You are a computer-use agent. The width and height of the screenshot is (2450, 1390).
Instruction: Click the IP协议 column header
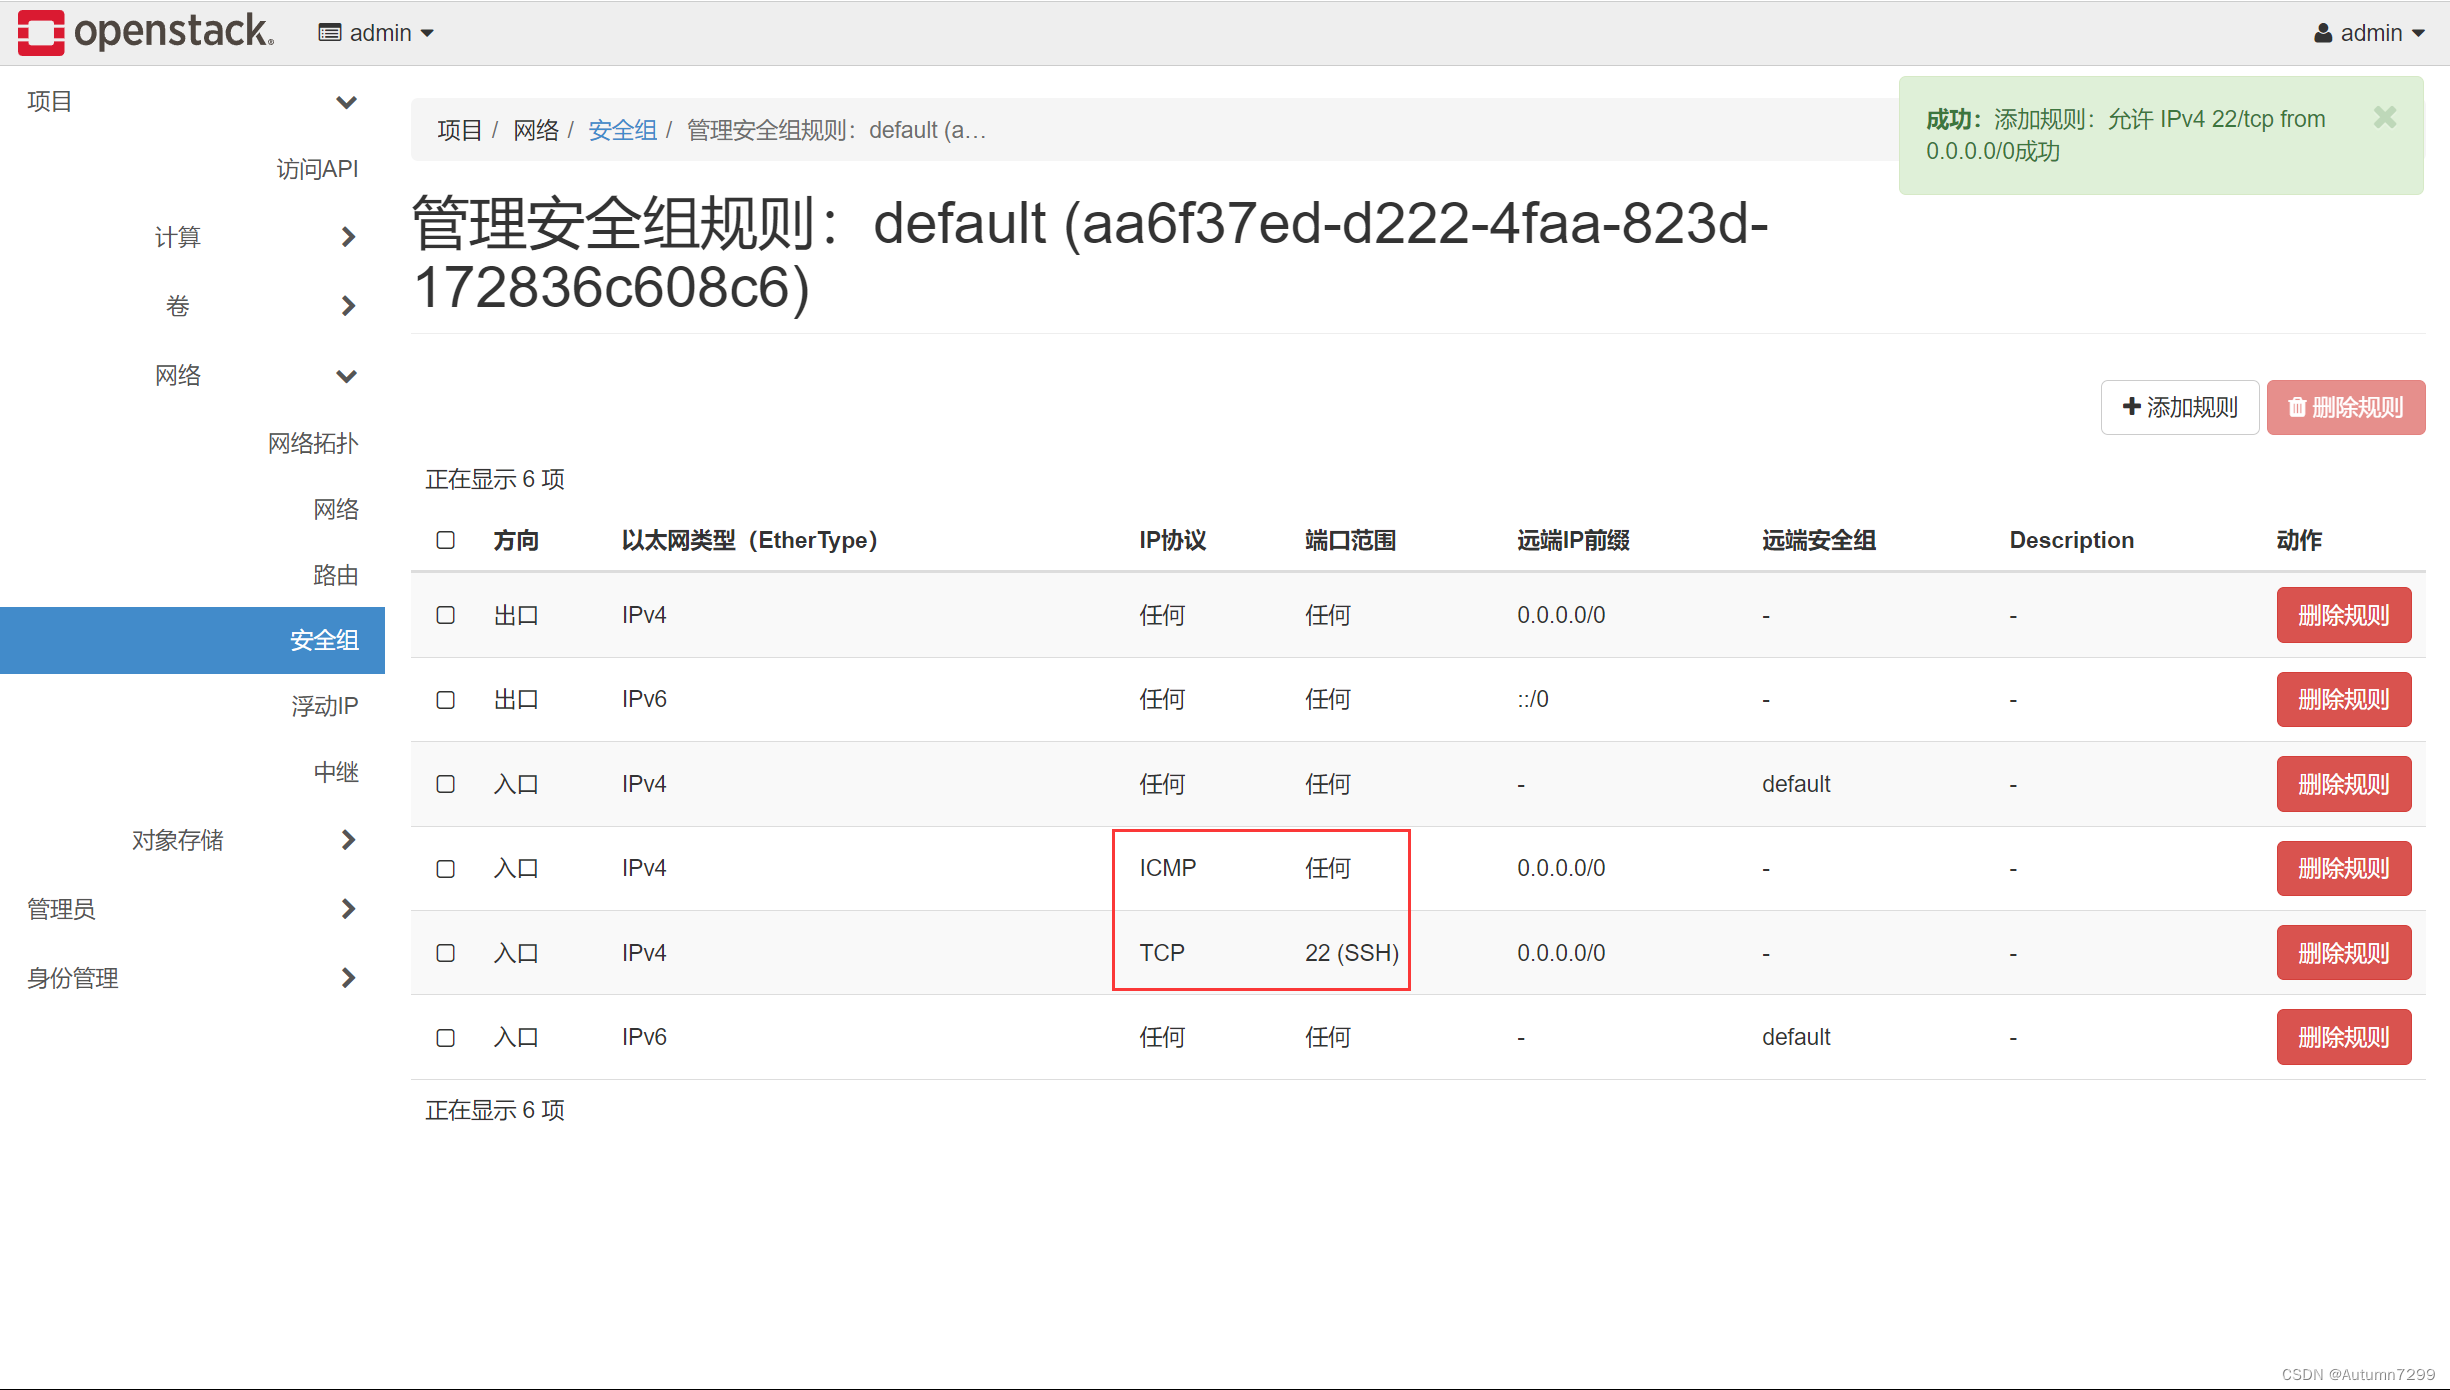(1172, 540)
